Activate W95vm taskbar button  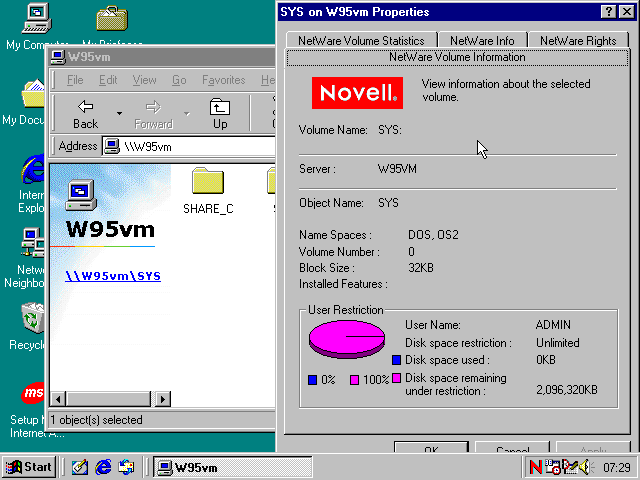coord(233,467)
